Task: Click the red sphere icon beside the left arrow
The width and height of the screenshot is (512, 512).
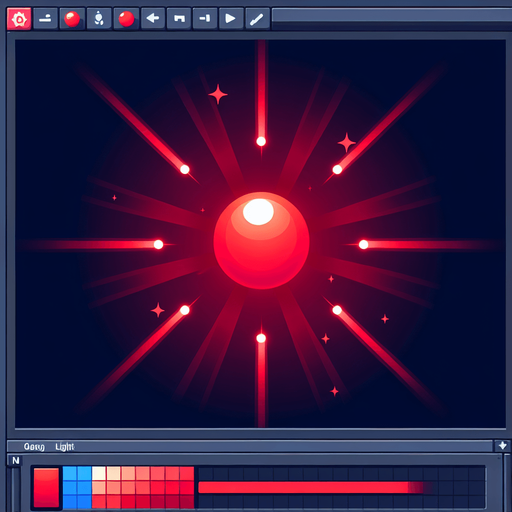Action: (126, 19)
